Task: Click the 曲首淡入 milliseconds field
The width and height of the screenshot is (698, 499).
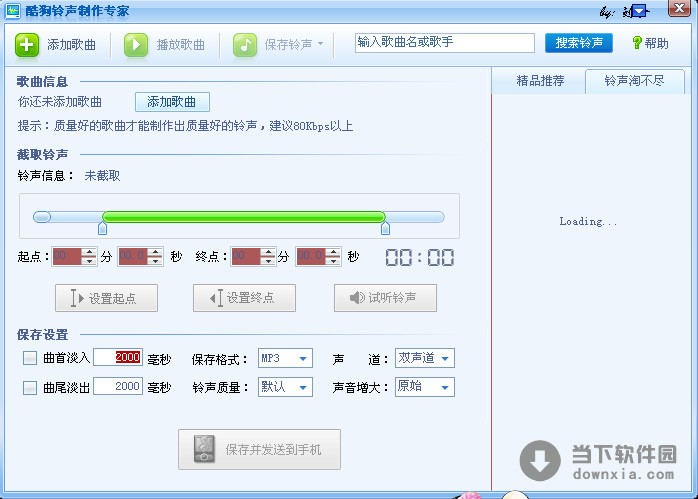Action: [x=118, y=357]
